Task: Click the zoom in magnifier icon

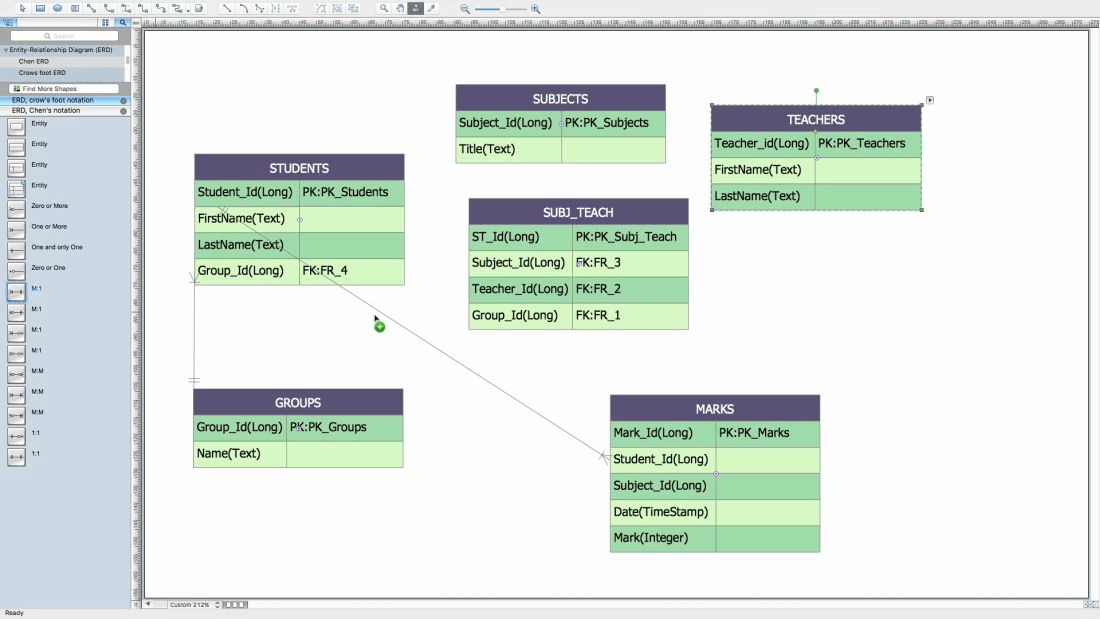Action: click(x=536, y=9)
